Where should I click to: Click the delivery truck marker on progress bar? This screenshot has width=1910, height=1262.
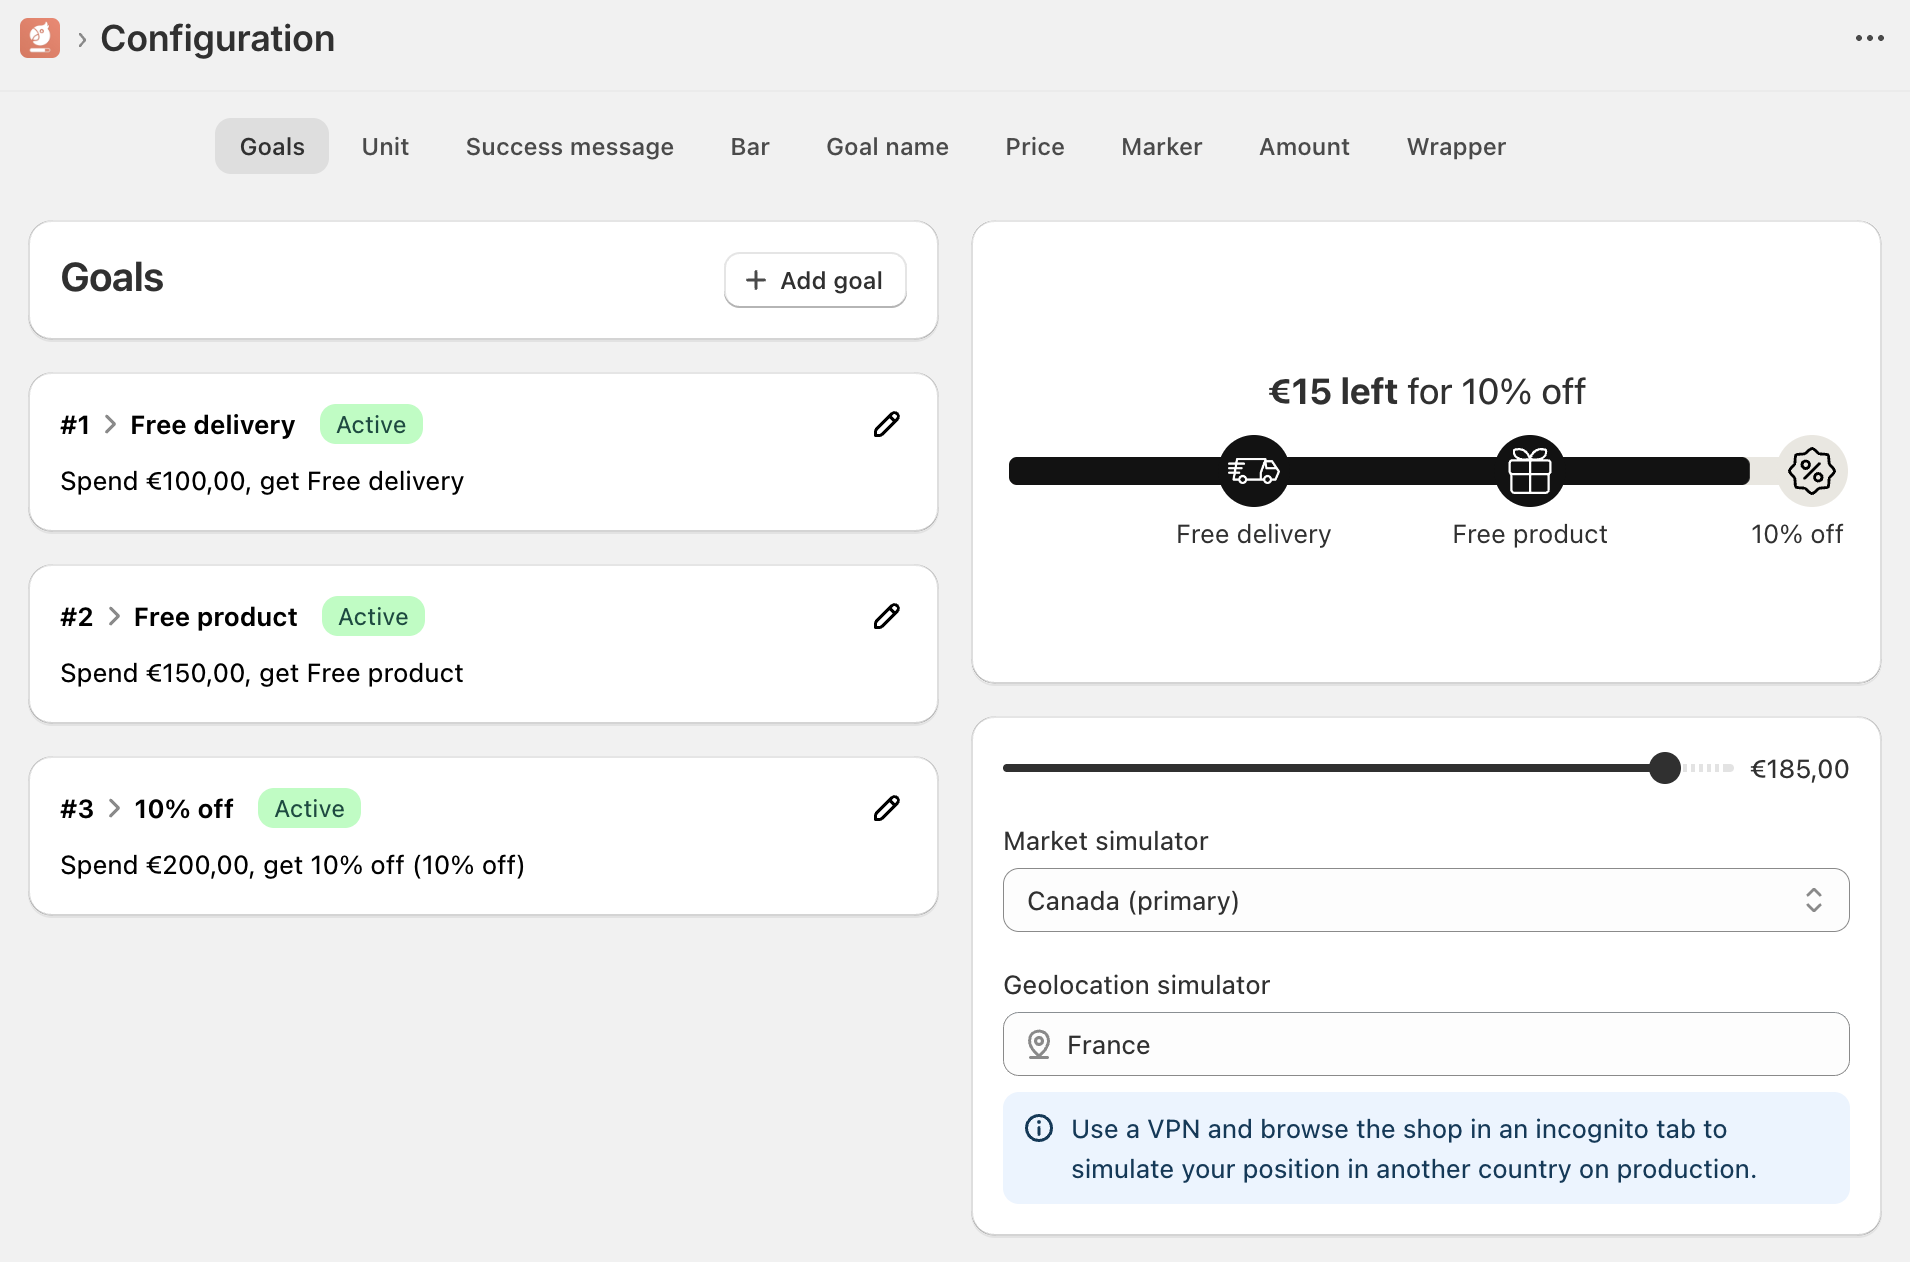(x=1253, y=470)
